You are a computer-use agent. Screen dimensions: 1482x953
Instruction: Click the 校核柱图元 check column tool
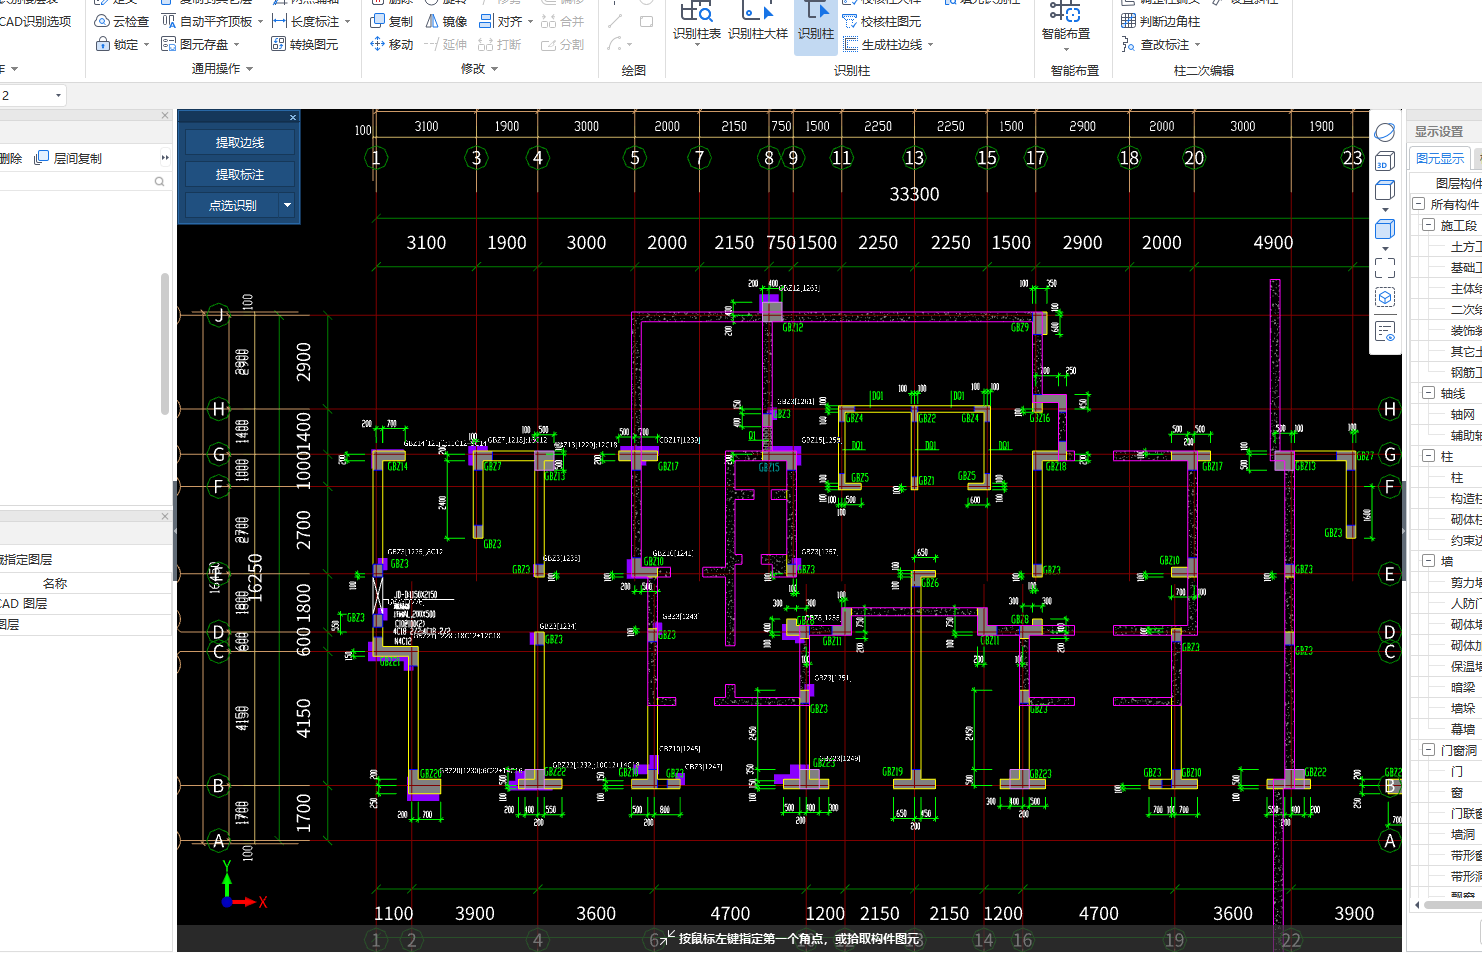pos(882,21)
